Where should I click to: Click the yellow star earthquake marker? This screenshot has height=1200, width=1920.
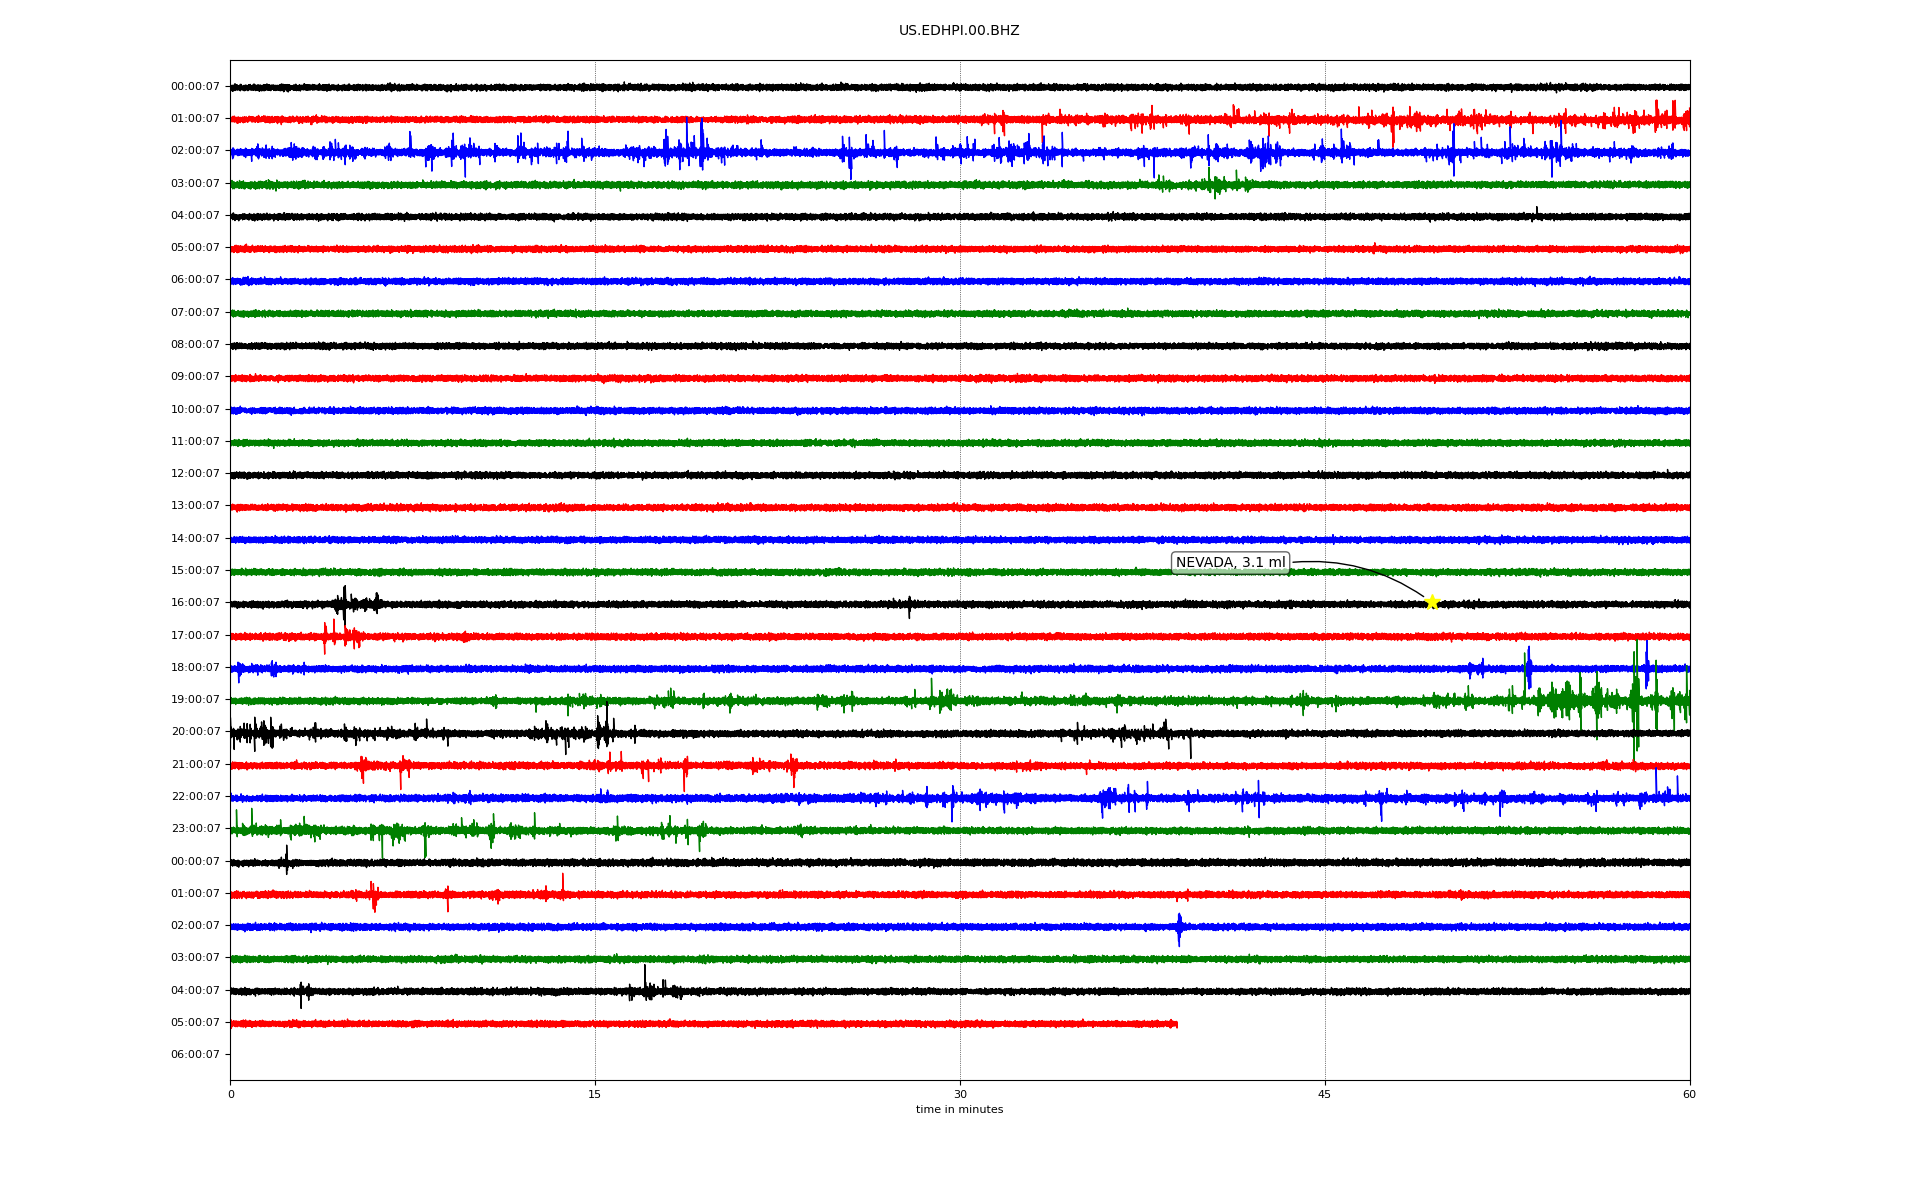(1431, 602)
